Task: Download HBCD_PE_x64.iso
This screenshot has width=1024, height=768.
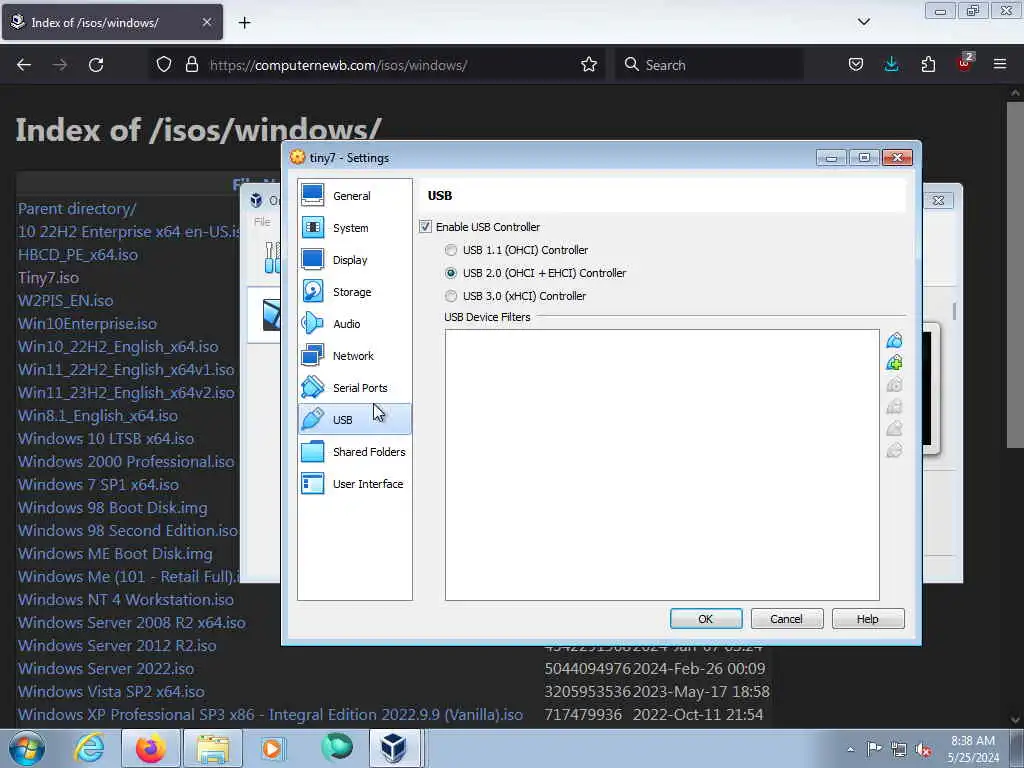Action: tap(78, 255)
